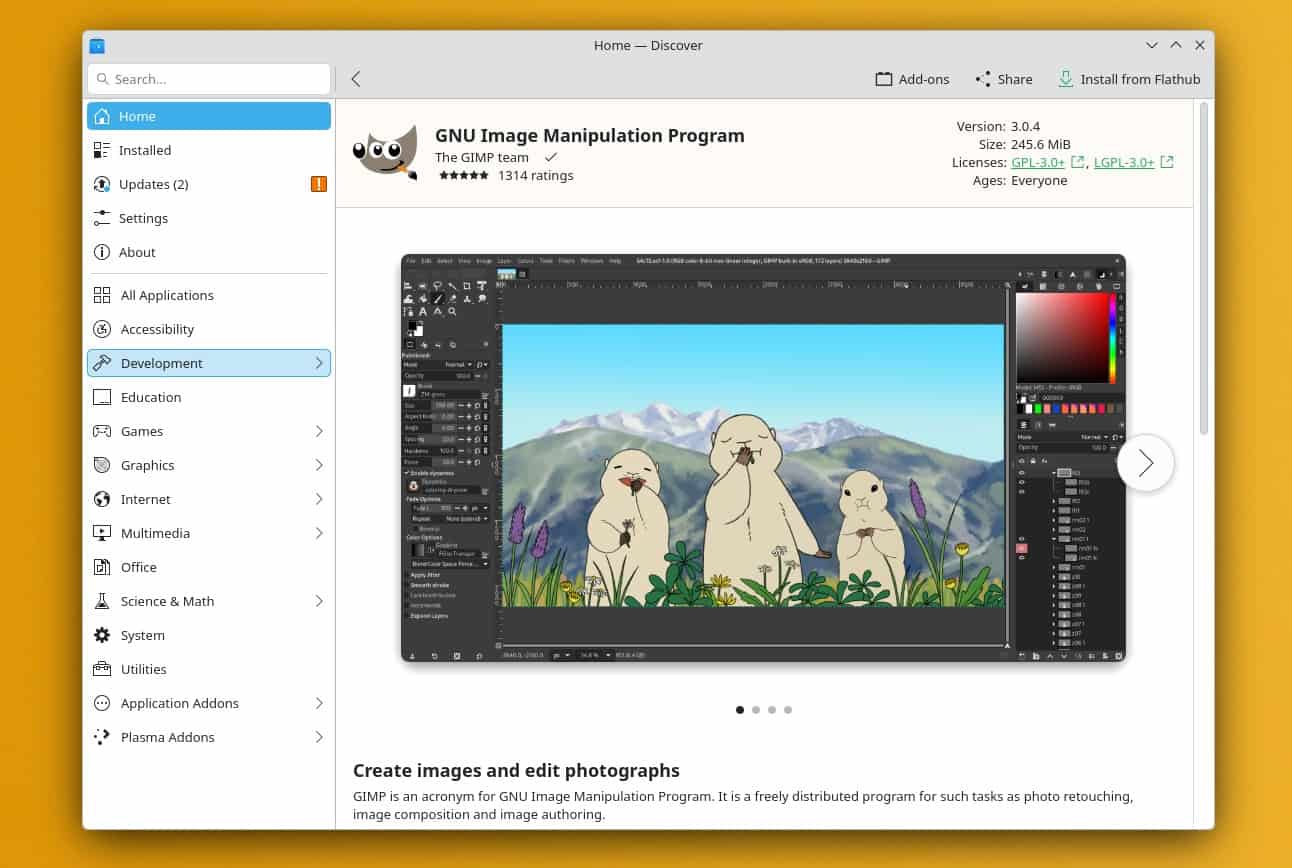The width and height of the screenshot is (1292, 868).
Task: Click the Install from Flathub button
Action: click(x=1129, y=78)
